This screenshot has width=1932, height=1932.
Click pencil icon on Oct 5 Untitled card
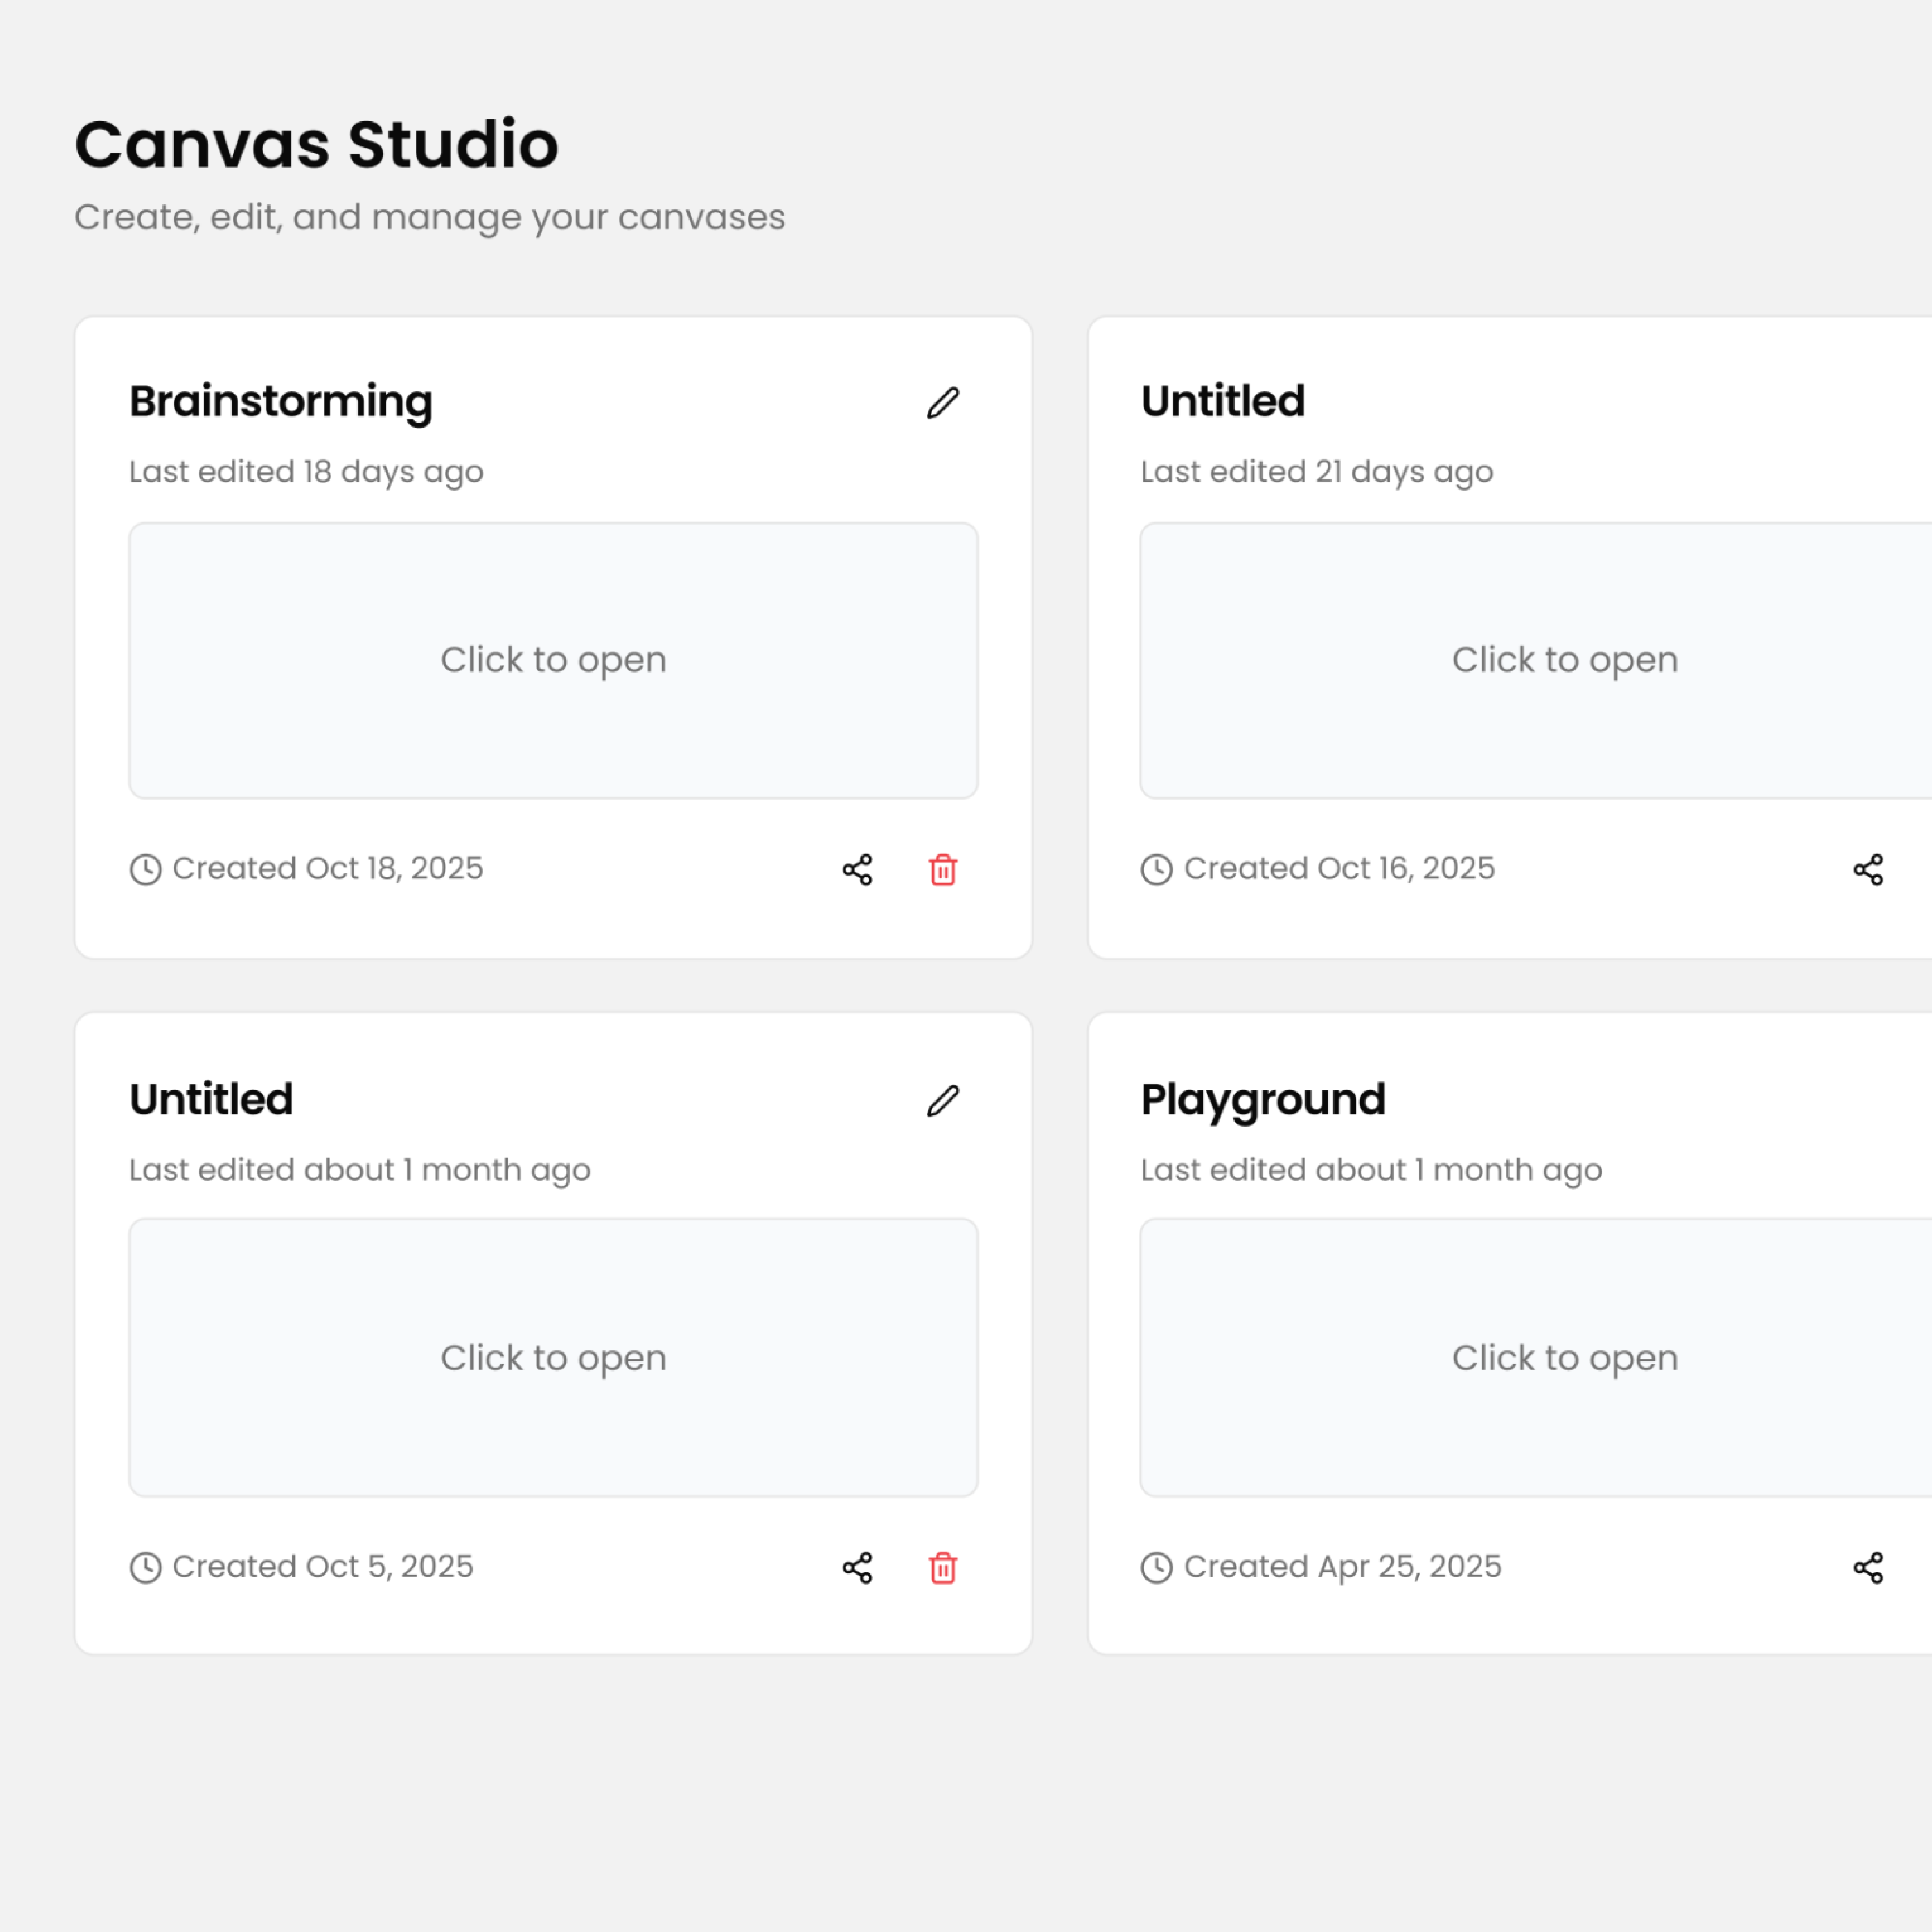pos(942,1101)
